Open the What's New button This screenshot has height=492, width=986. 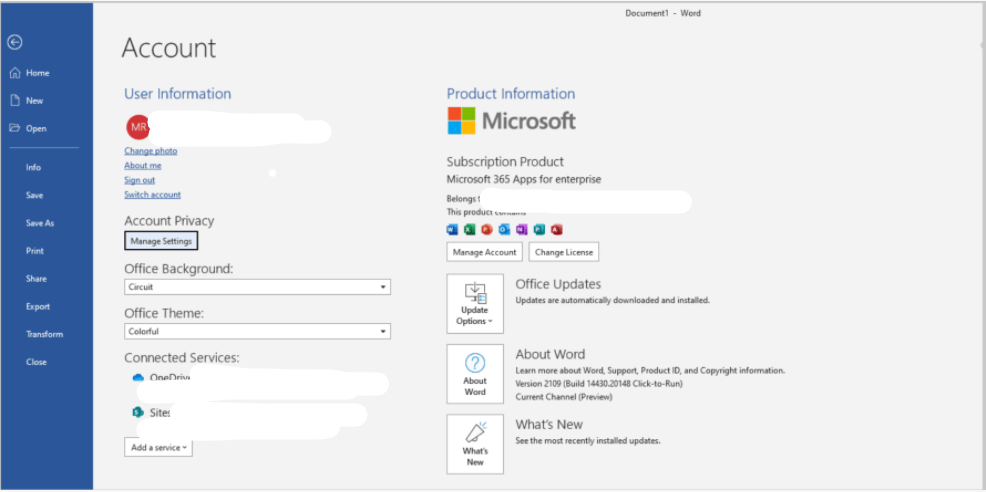(x=475, y=444)
